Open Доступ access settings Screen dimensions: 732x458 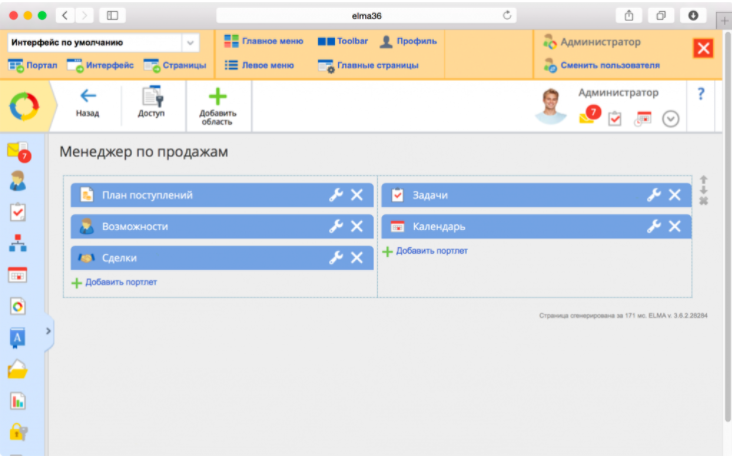click(151, 102)
